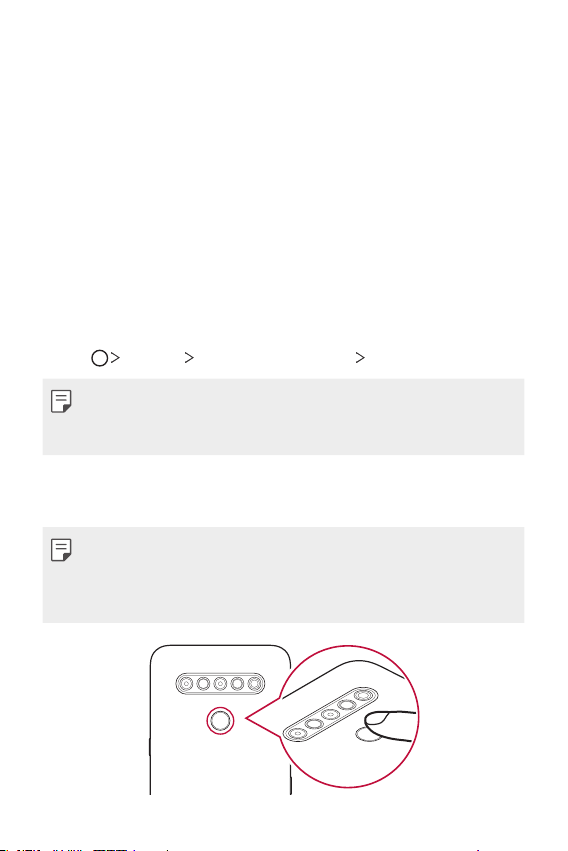Click the leftmost camera lens on the phone back

point(186,684)
